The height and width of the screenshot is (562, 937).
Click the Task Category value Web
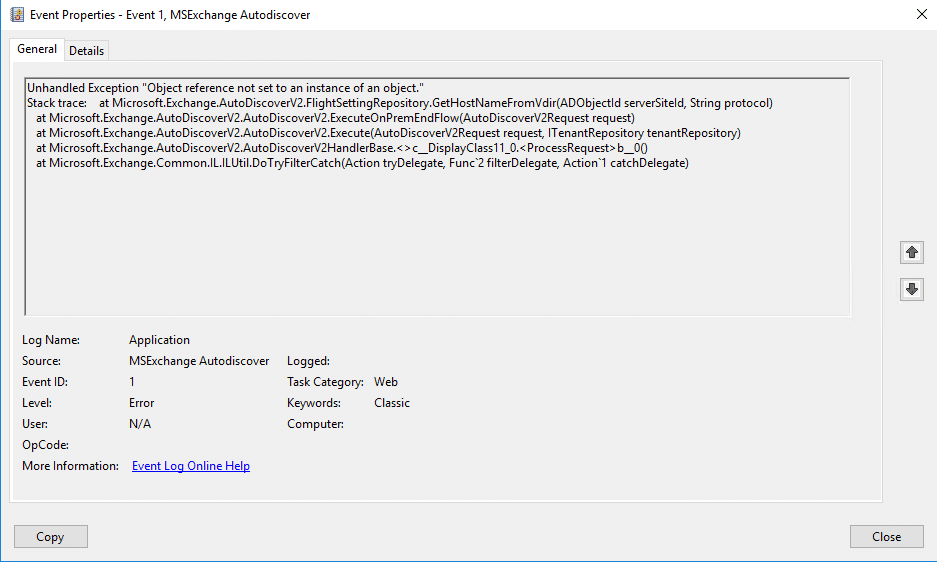[x=385, y=381]
